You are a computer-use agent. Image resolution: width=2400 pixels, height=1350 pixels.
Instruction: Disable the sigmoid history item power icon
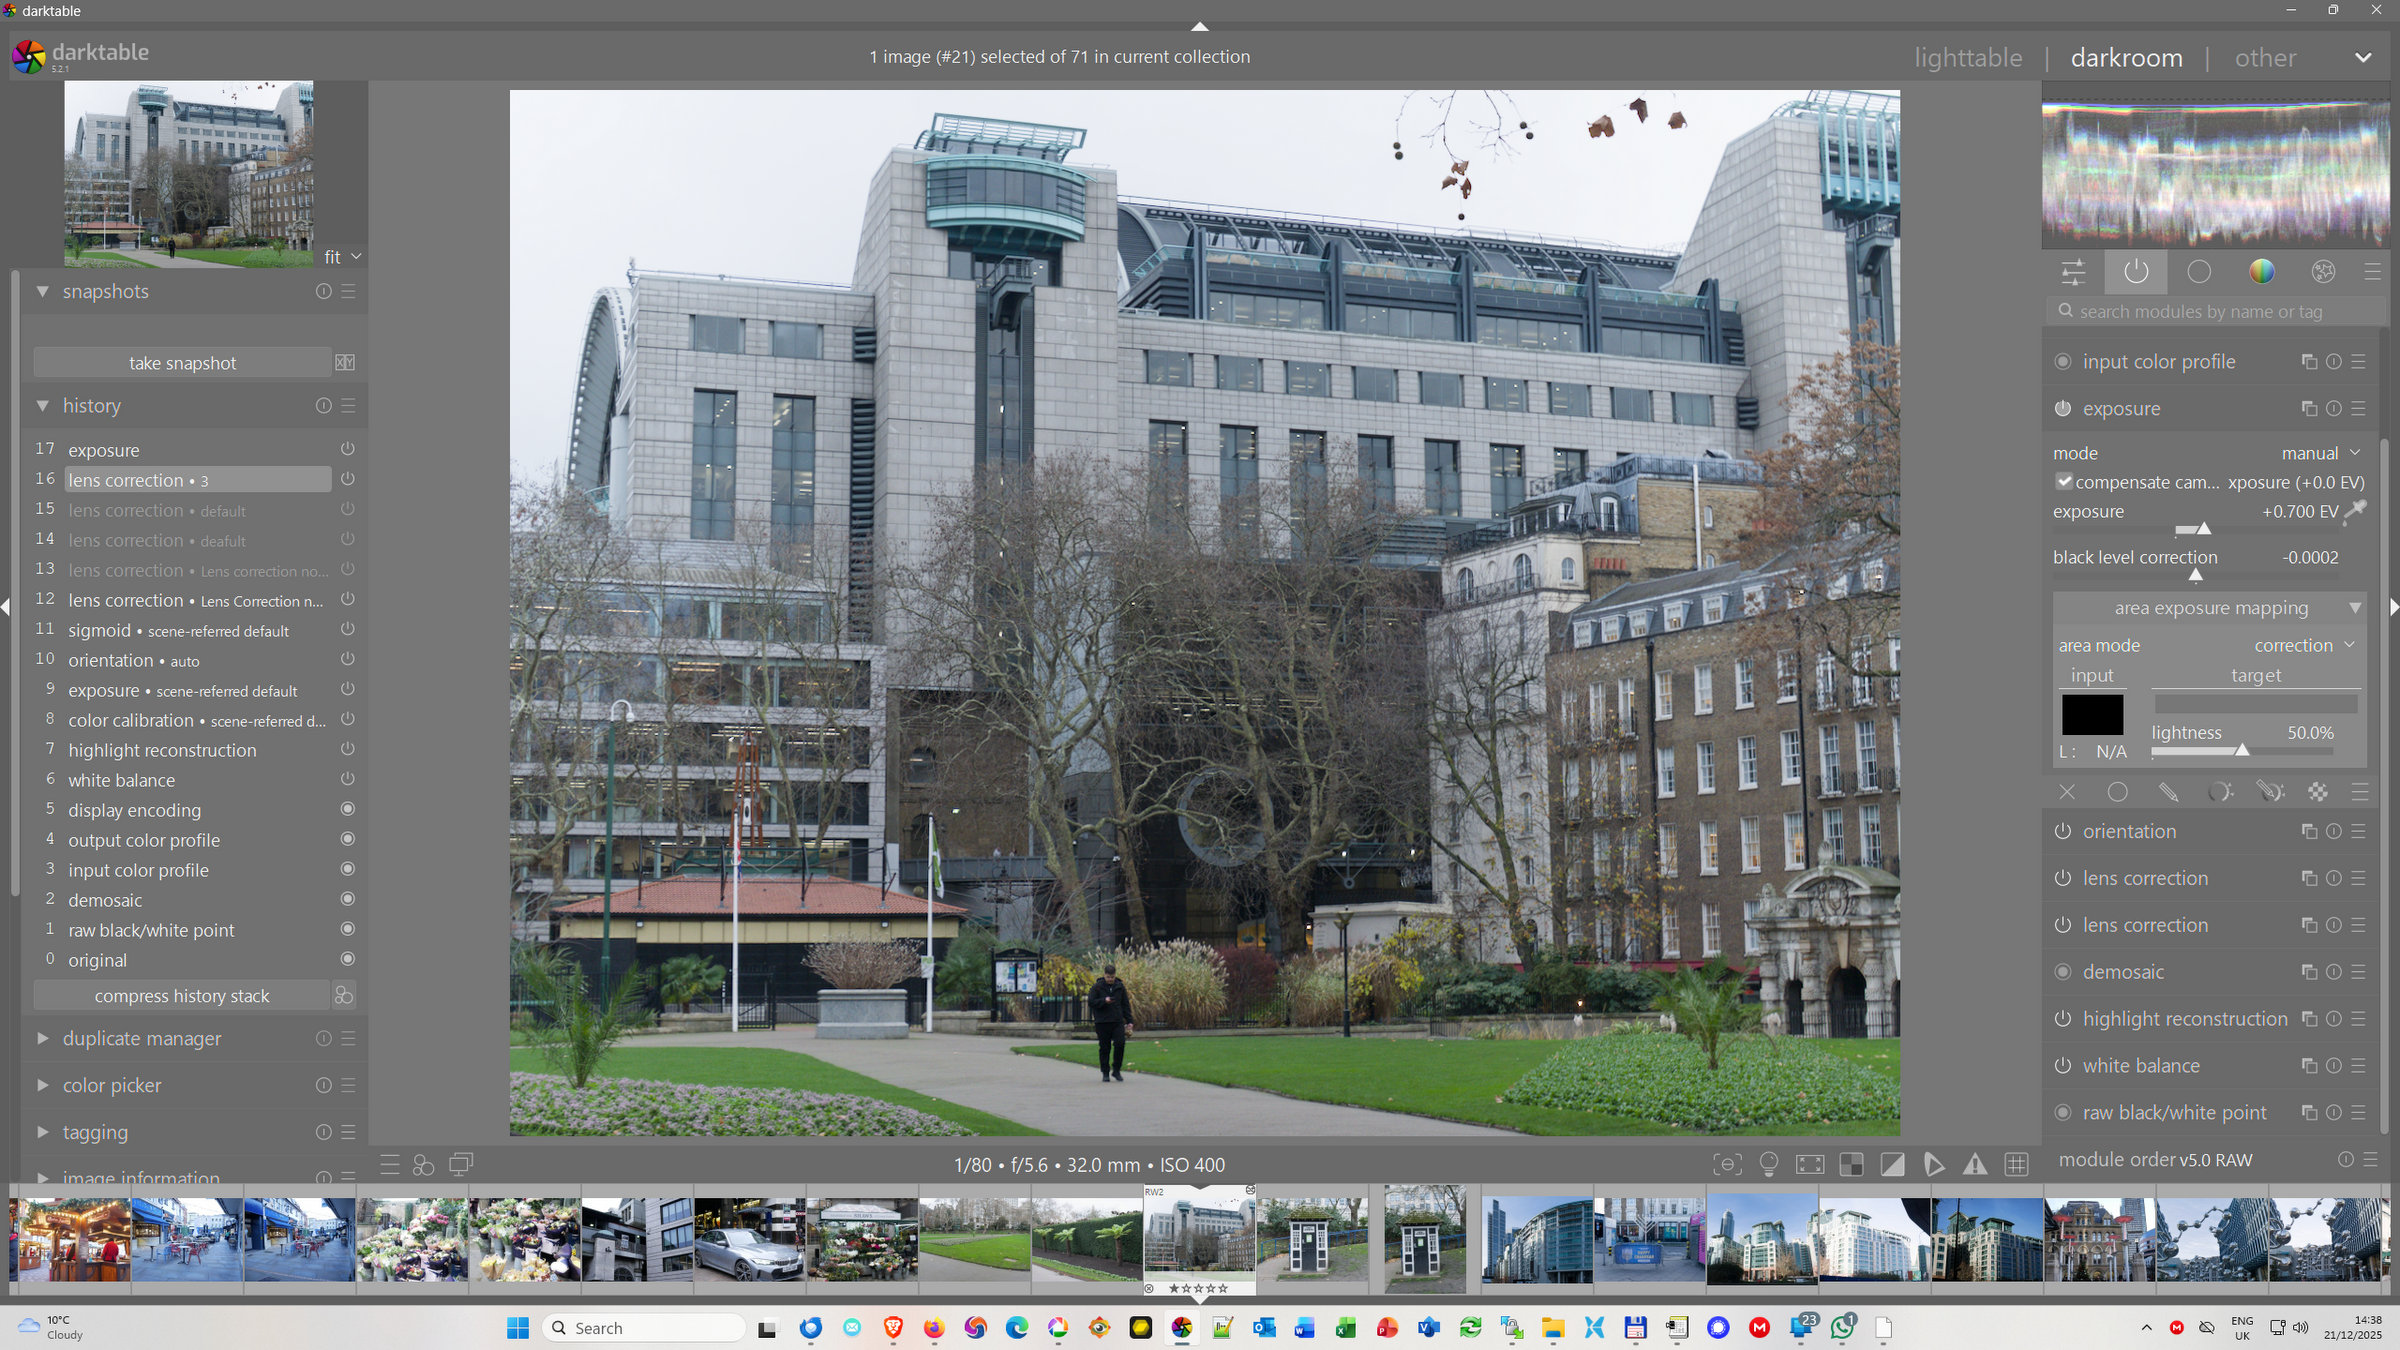[x=347, y=630]
